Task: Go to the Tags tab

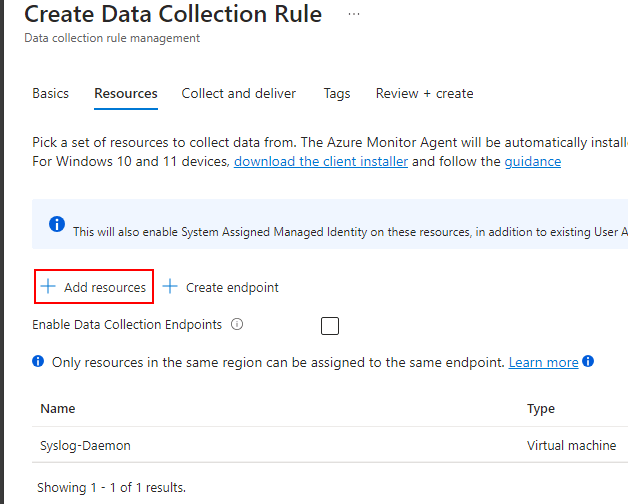Action: pos(337,93)
